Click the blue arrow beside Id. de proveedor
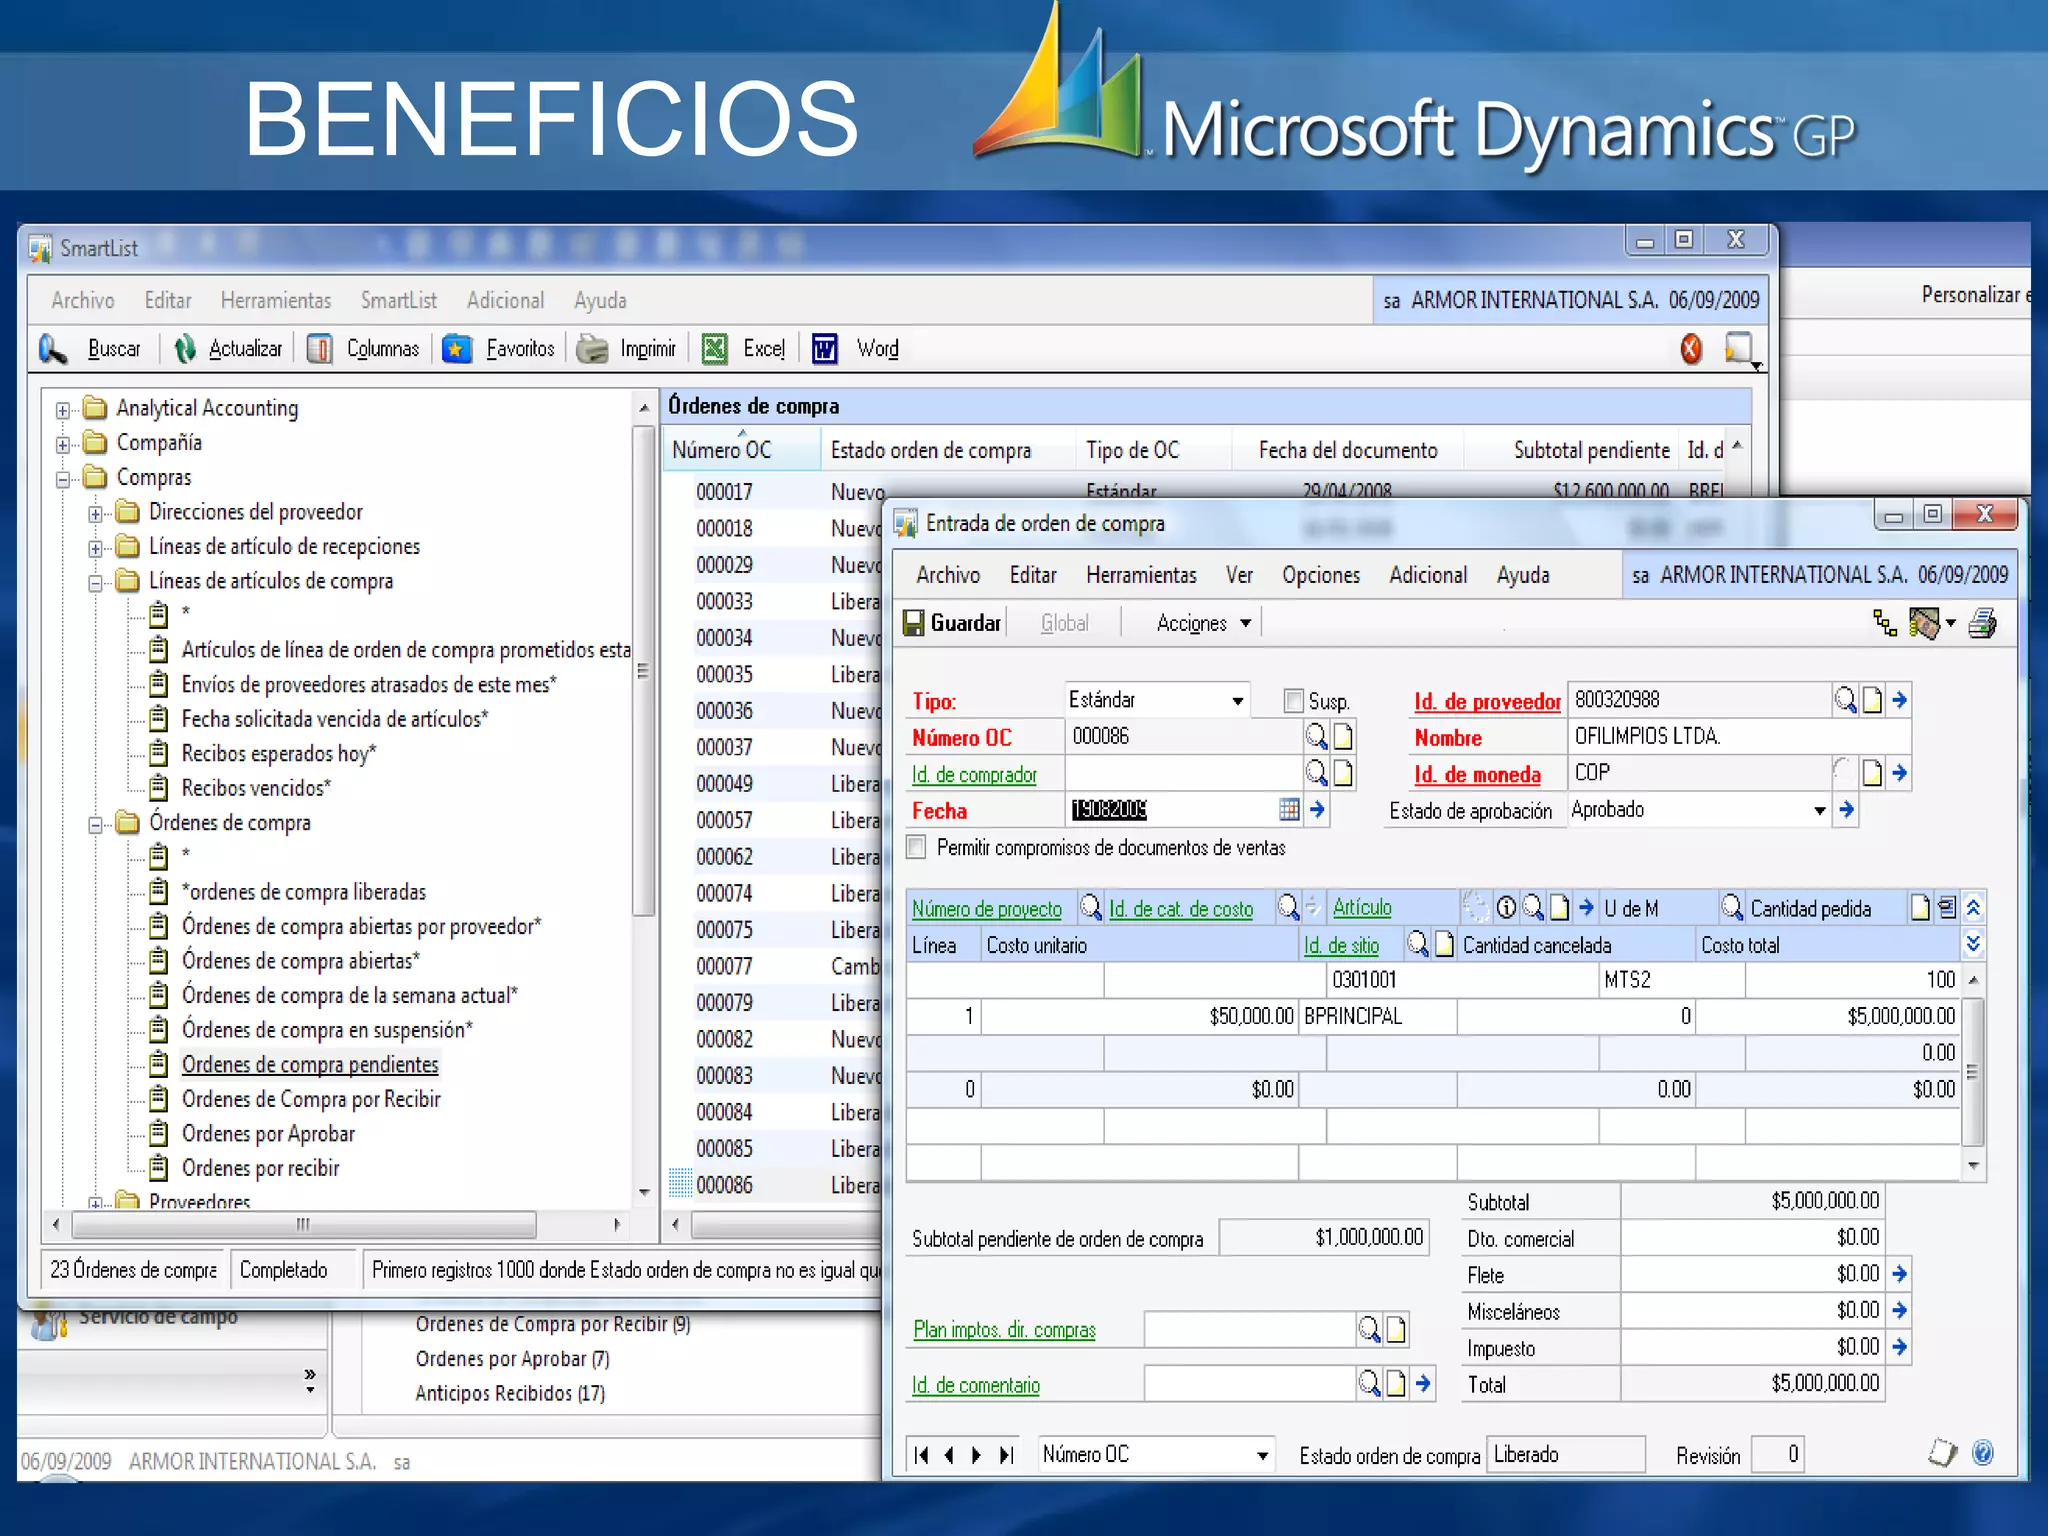Image resolution: width=2048 pixels, height=1536 pixels. pyautogui.click(x=1900, y=700)
